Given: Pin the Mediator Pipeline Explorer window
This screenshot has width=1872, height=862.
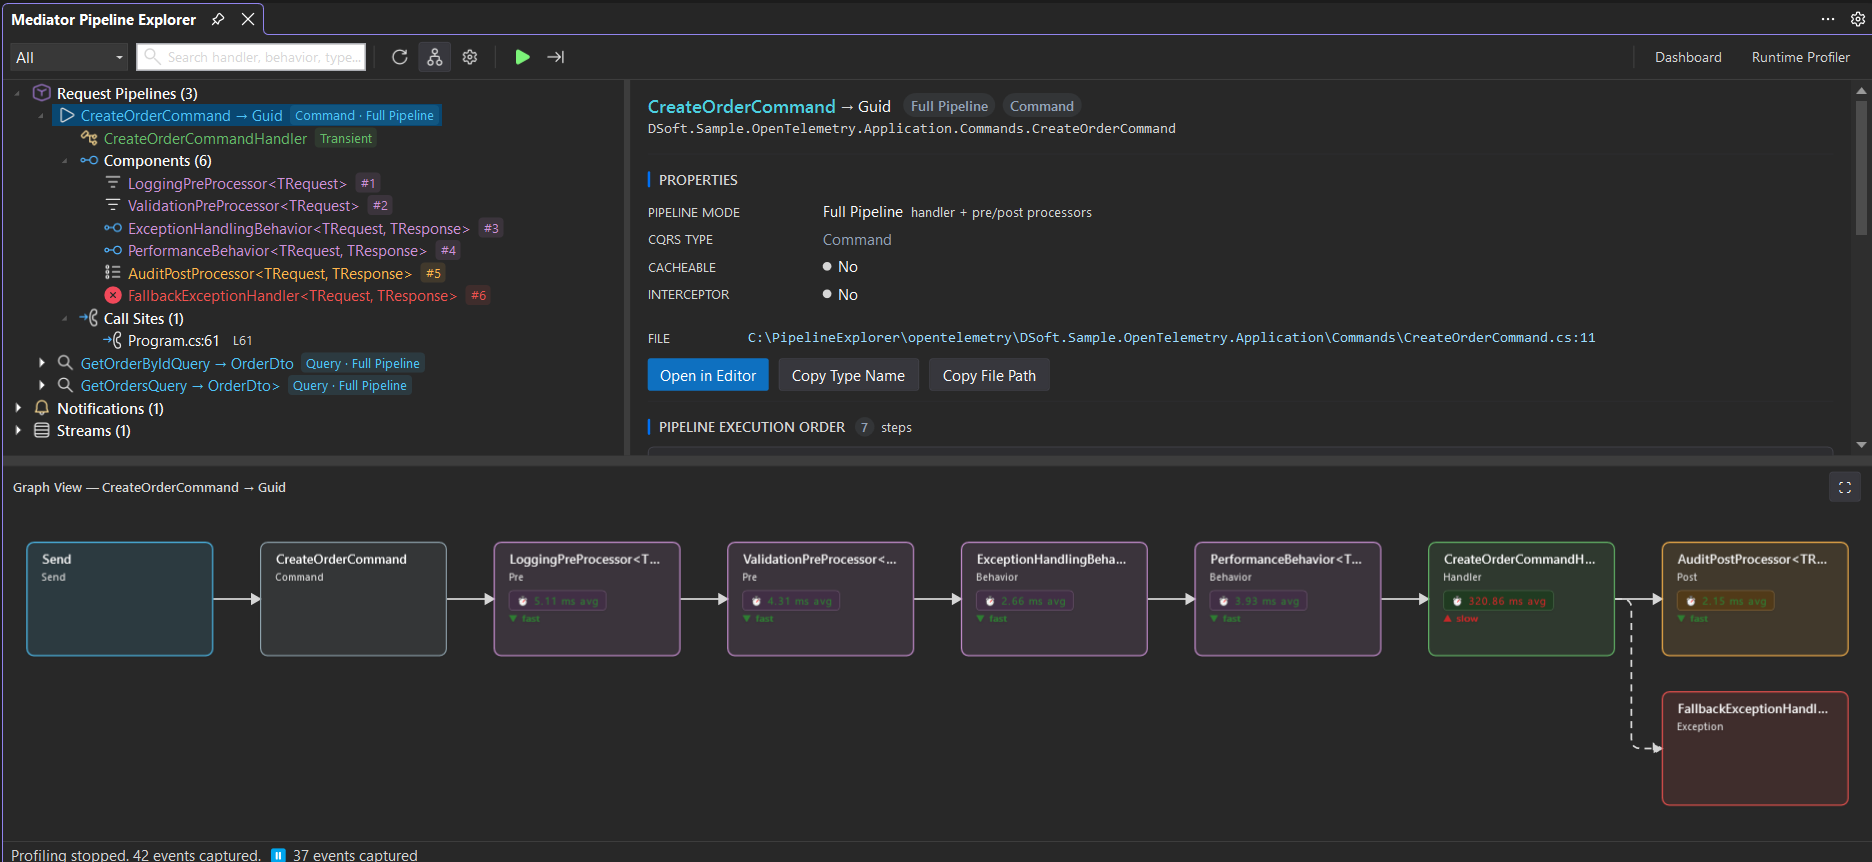Looking at the screenshot, I should (218, 19).
